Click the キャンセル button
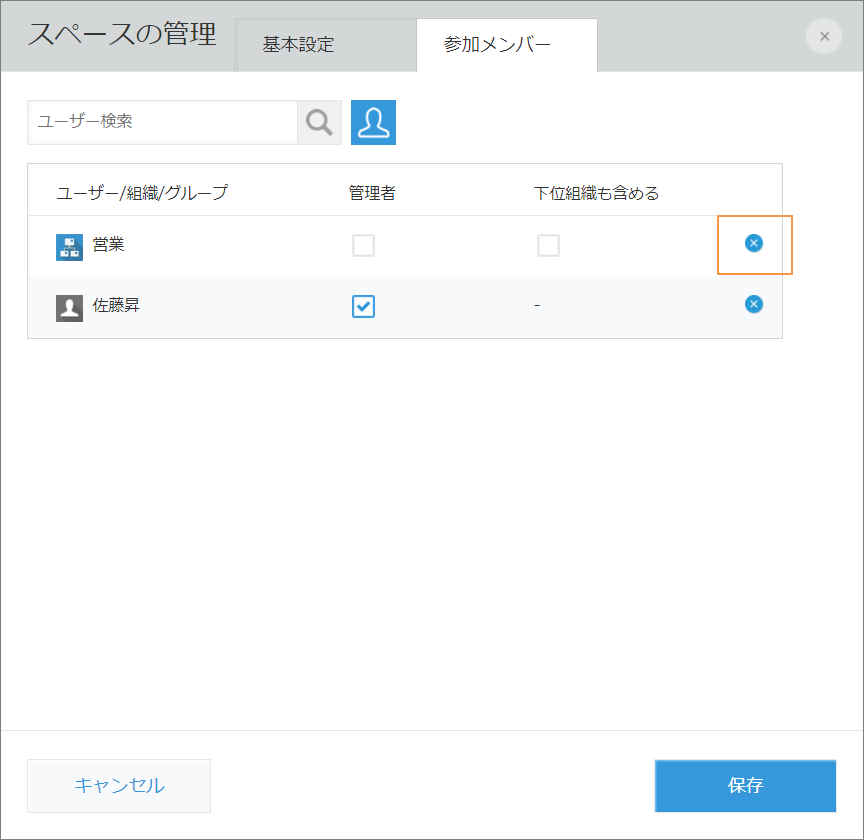Viewport: 864px width, 840px height. pos(118,786)
